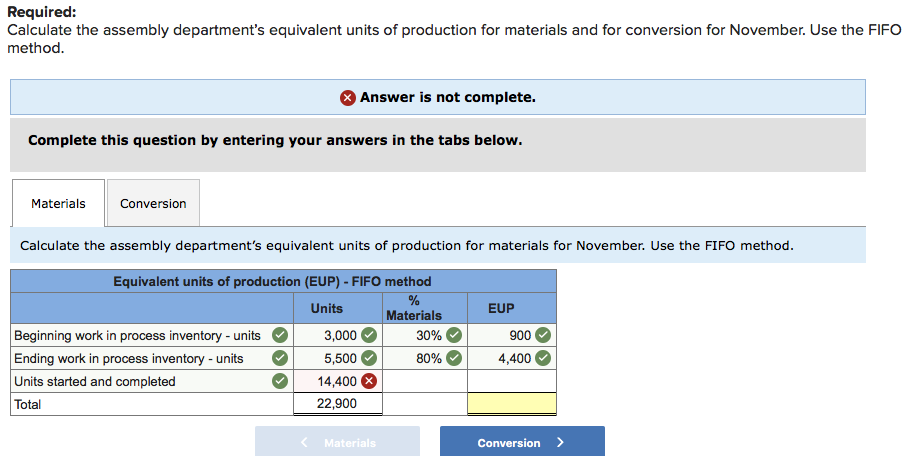
Task: Click the 'Total' row label
Action: [27, 404]
